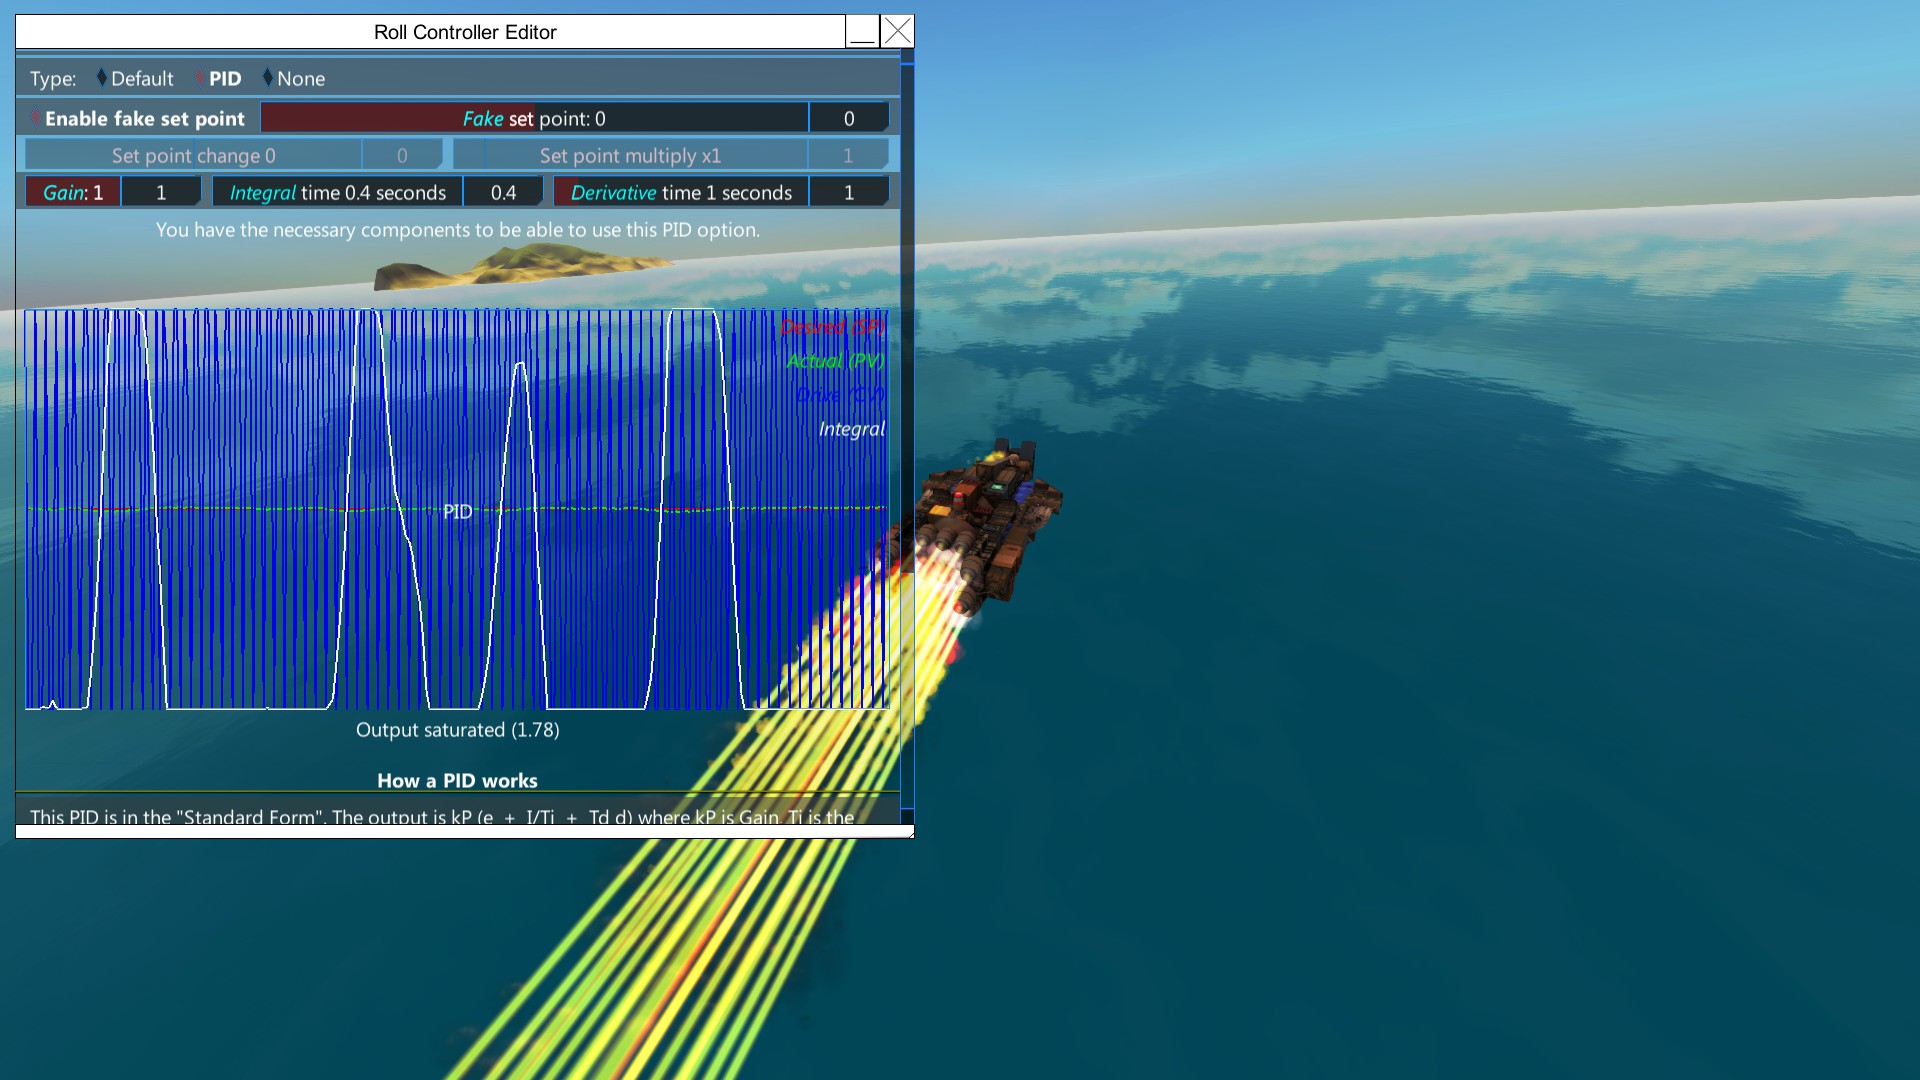Click the Integral time 0.4 value field

tap(503, 192)
